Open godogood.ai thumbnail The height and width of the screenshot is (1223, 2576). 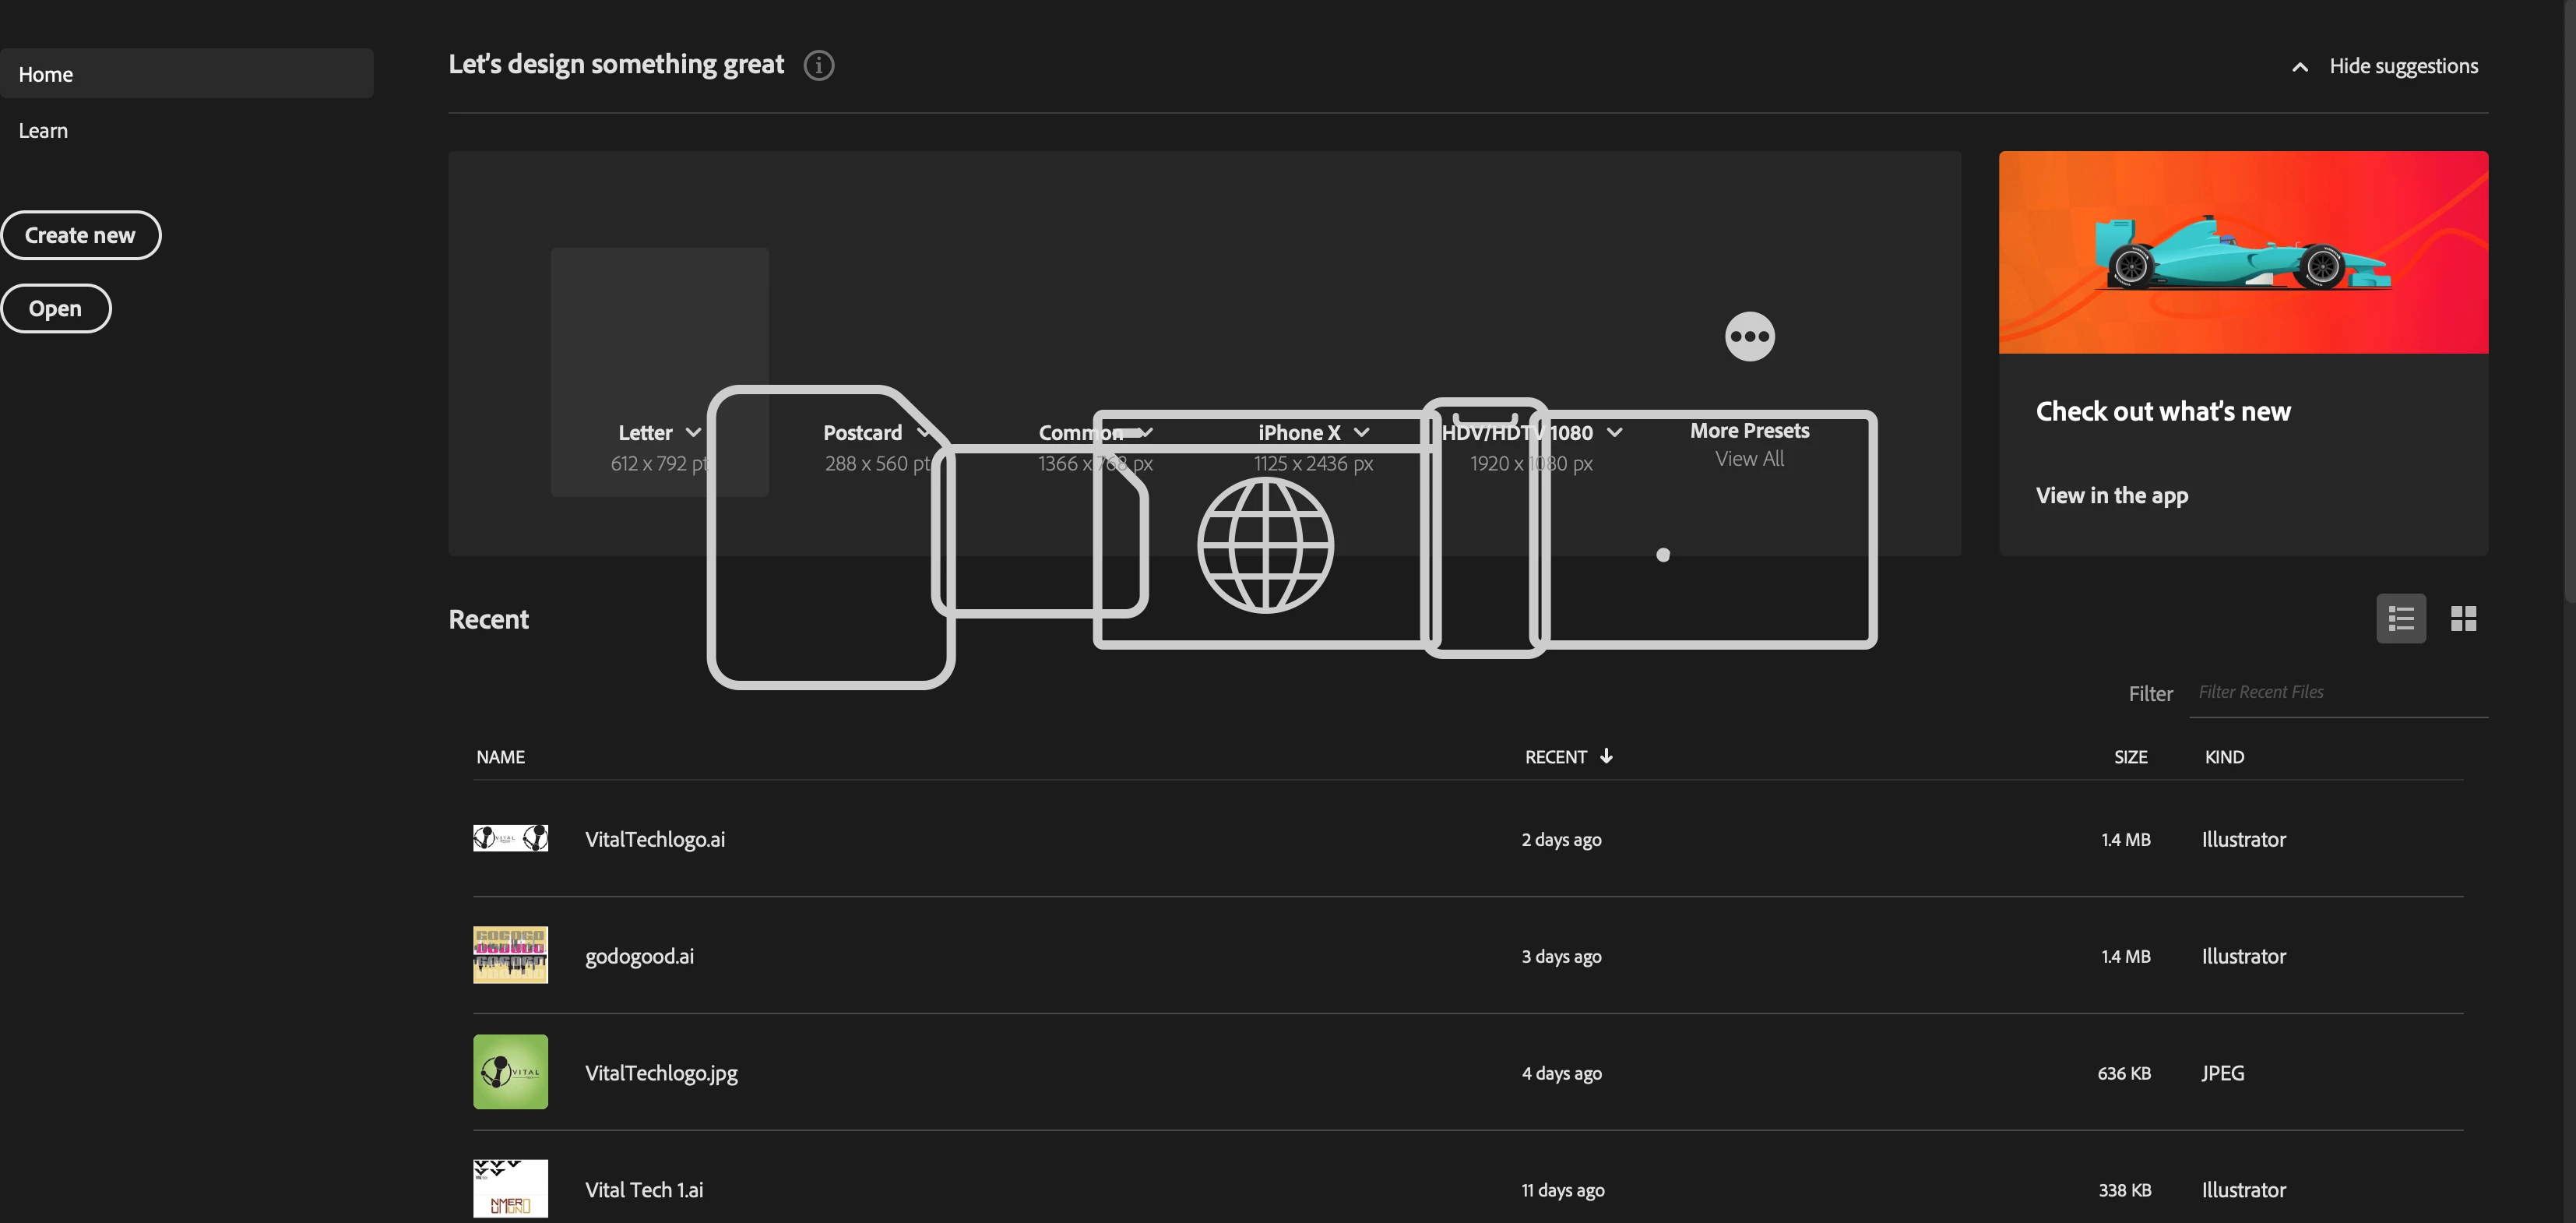(x=510, y=955)
